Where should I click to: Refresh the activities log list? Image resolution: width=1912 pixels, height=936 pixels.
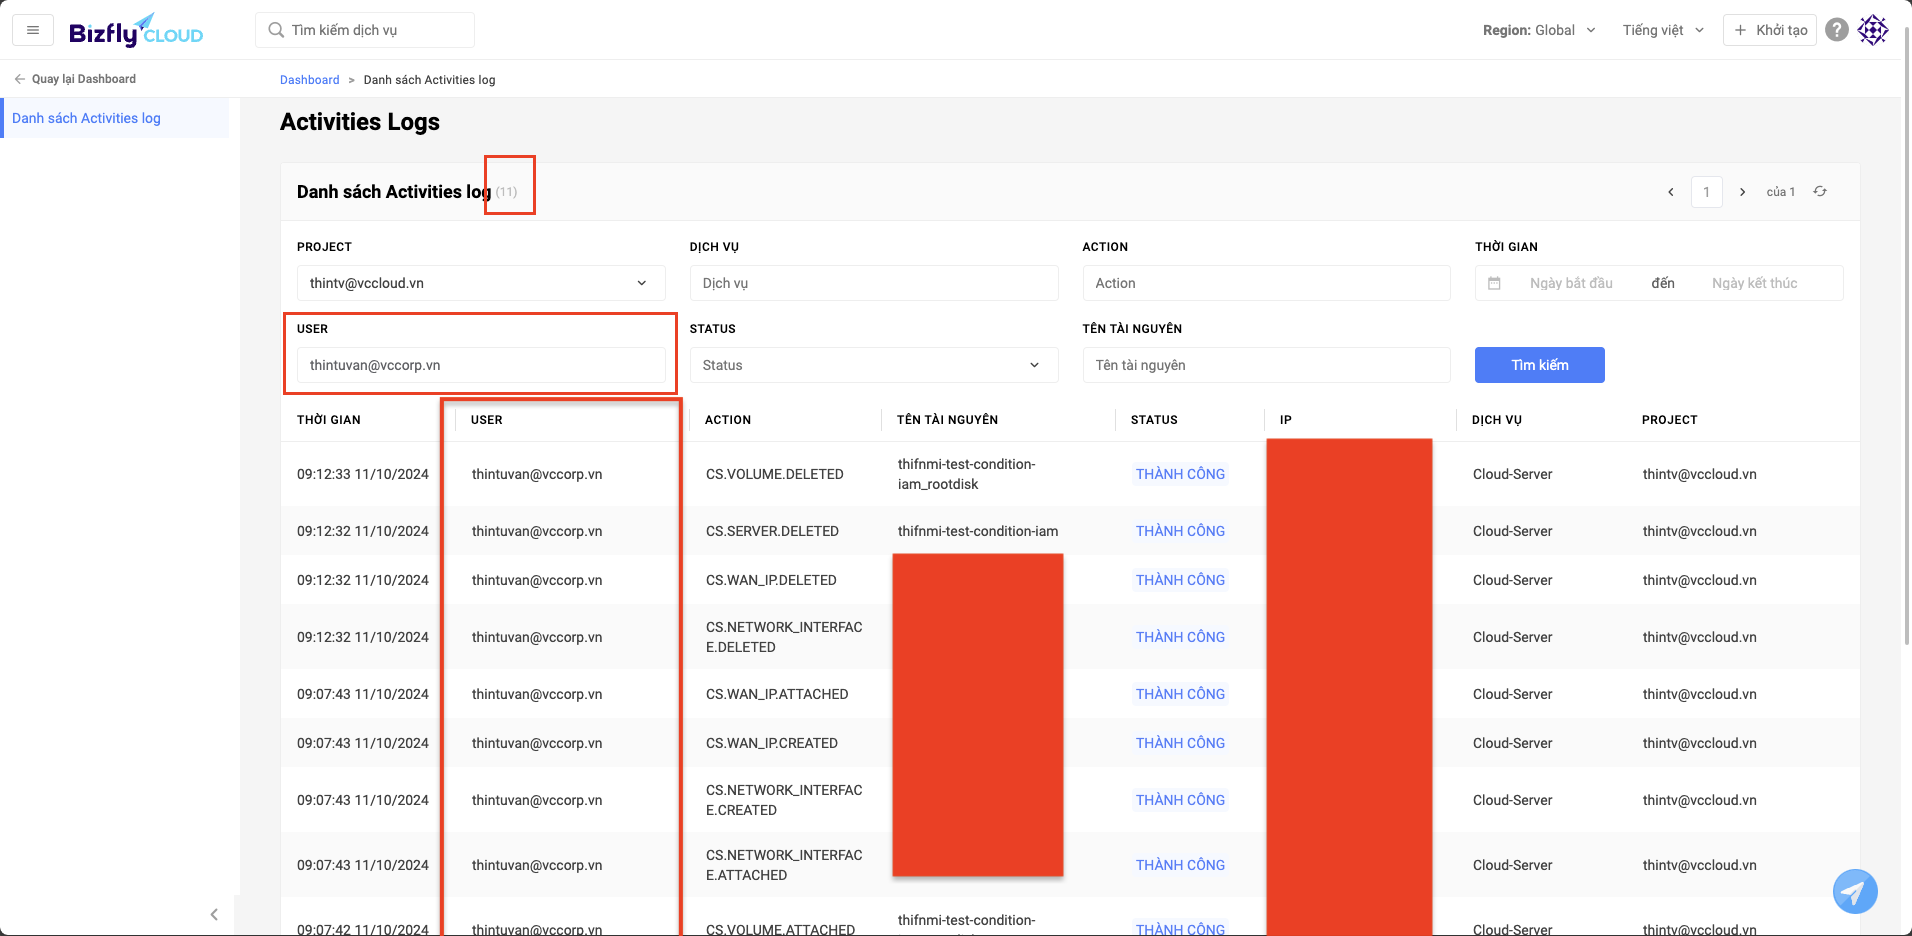[1820, 192]
